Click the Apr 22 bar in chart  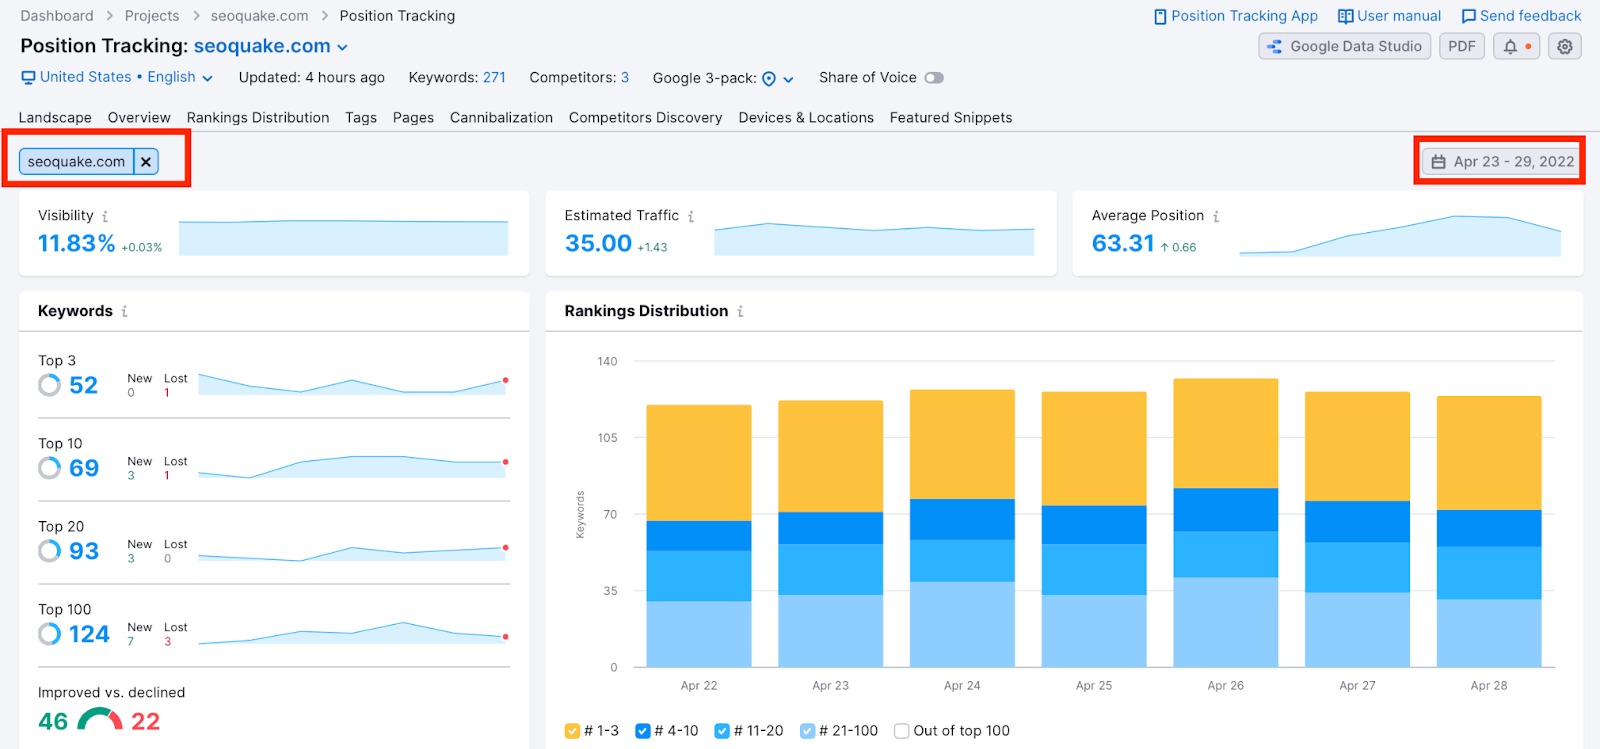[699, 536]
